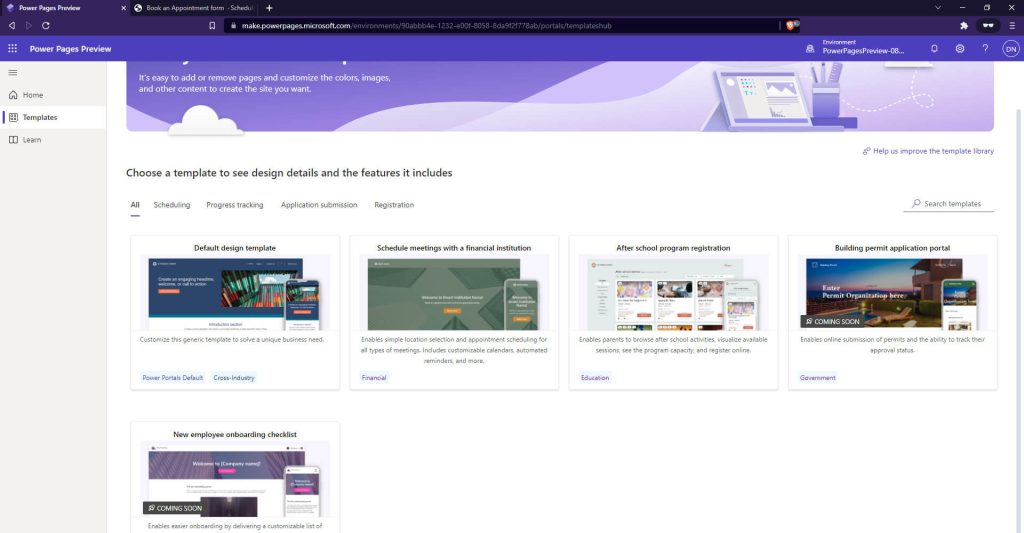The height and width of the screenshot is (533, 1024).
Task: Open the notifications bell icon
Action: click(x=934, y=48)
